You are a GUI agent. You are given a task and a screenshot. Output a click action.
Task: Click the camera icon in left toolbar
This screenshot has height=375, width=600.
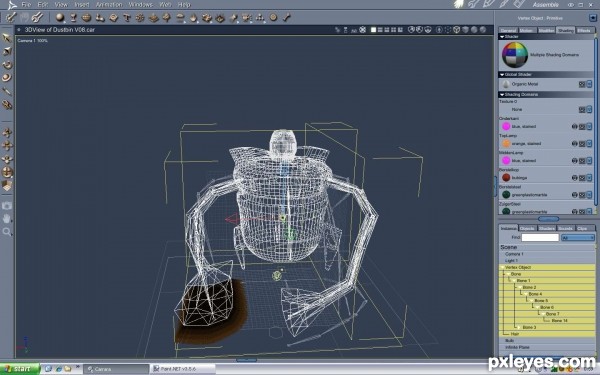7,205
